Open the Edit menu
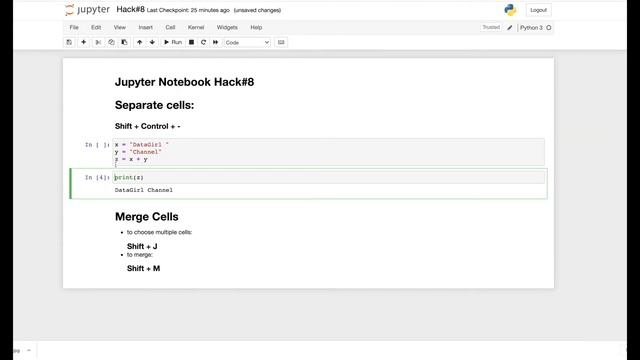This screenshot has width=640, height=360. [x=96, y=27]
